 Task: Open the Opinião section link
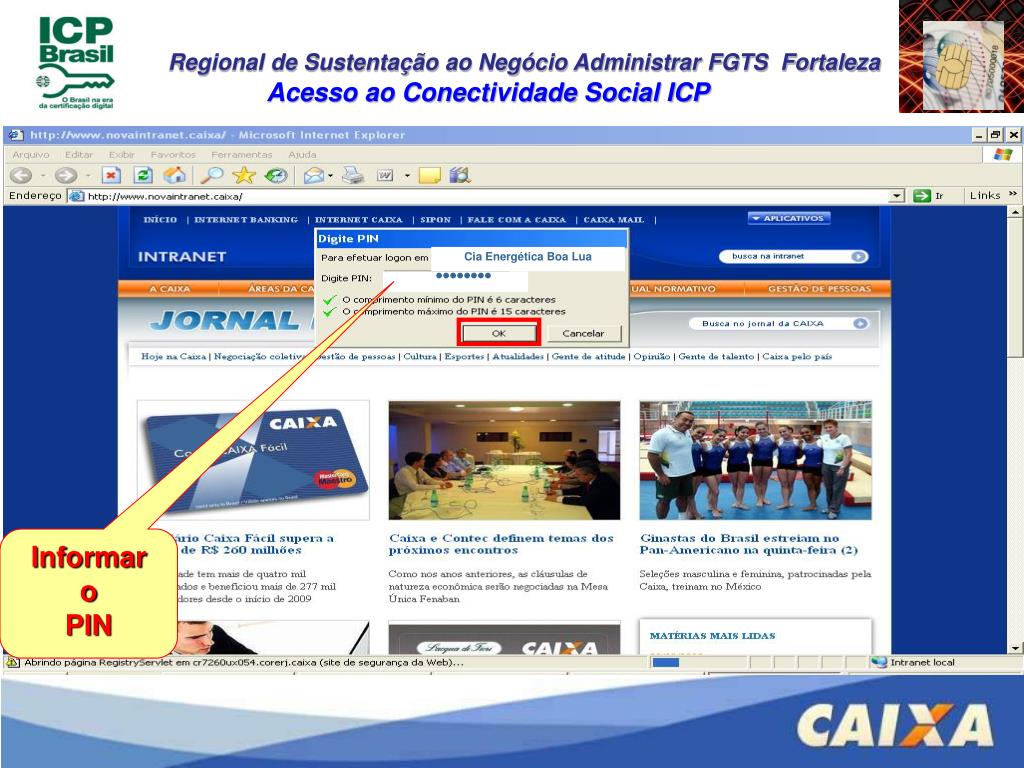coord(652,357)
